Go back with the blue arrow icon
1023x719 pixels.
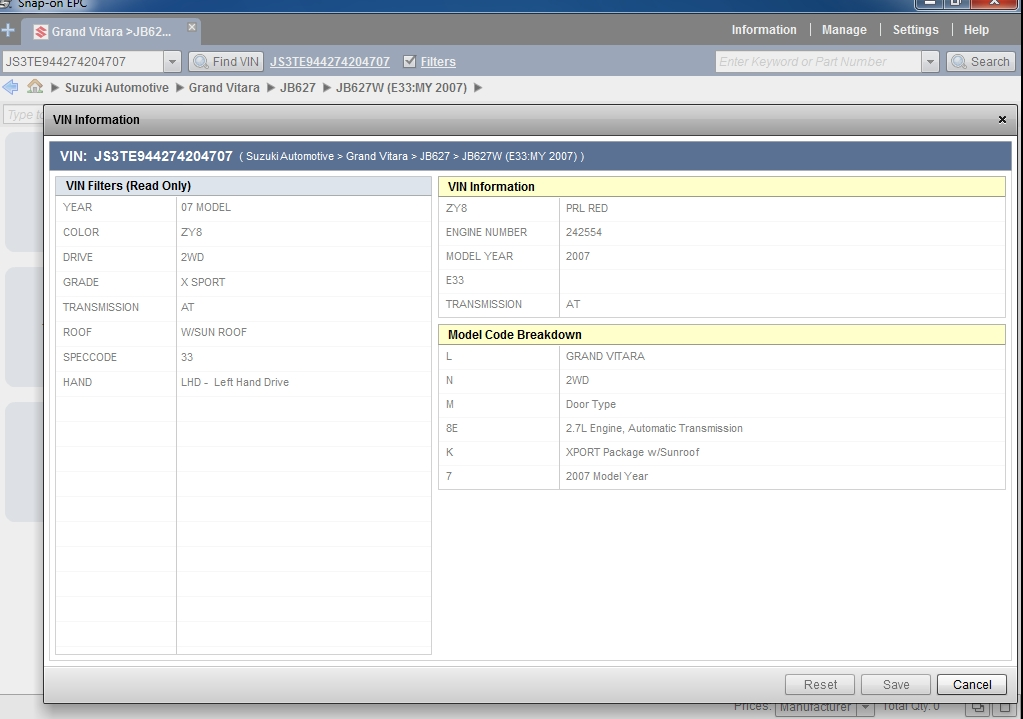(10, 87)
